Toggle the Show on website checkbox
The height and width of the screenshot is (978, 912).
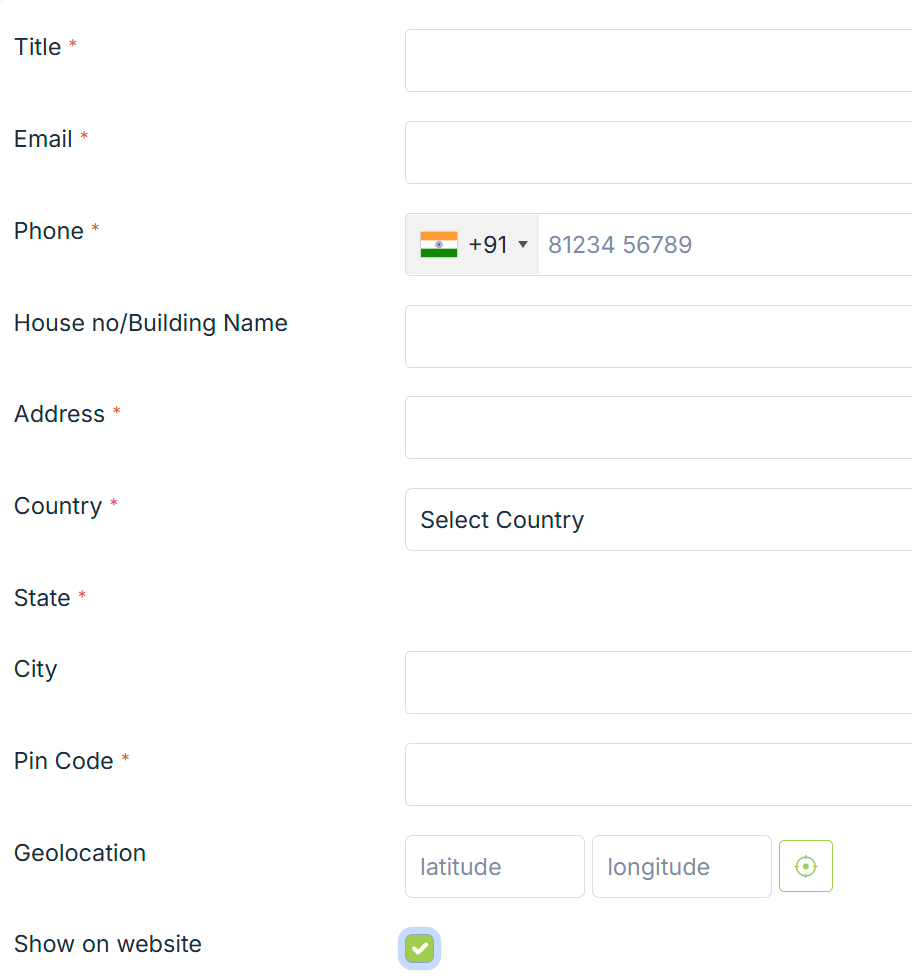pyautogui.click(x=419, y=948)
